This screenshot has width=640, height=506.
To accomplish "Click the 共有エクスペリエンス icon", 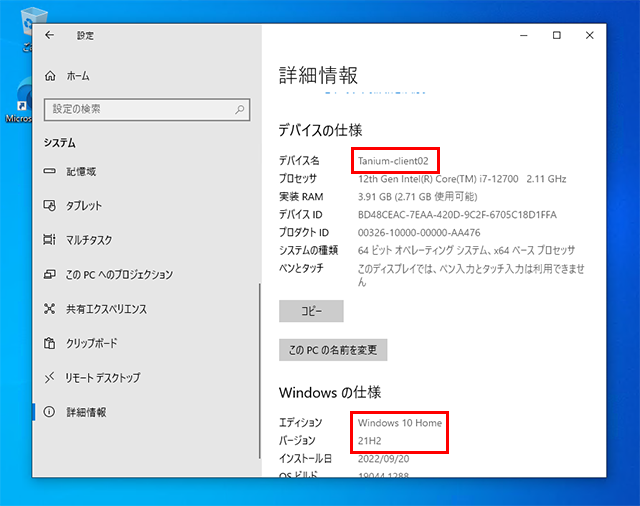I will click(x=49, y=309).
